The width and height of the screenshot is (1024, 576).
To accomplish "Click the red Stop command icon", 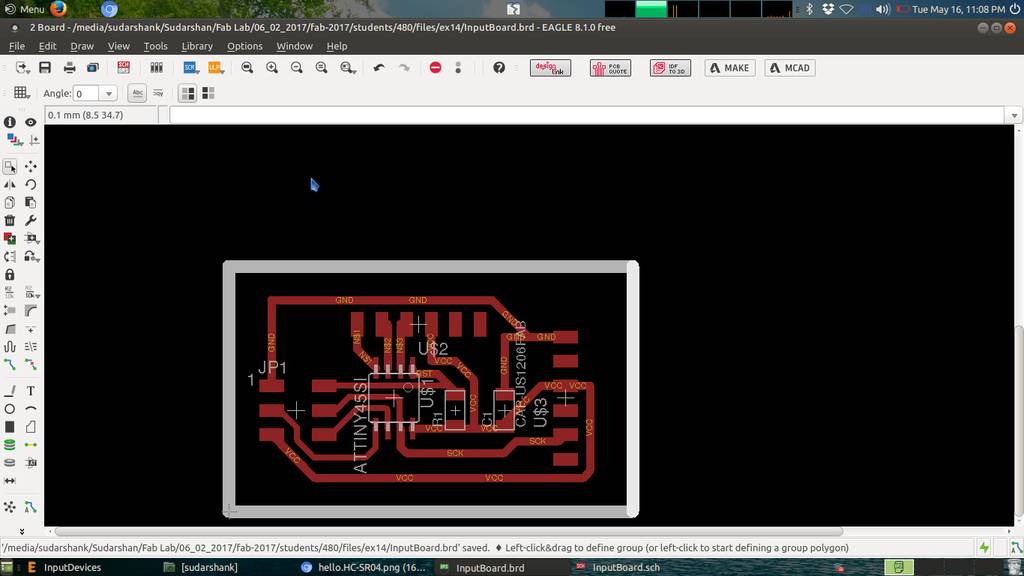I will (436, 67).
